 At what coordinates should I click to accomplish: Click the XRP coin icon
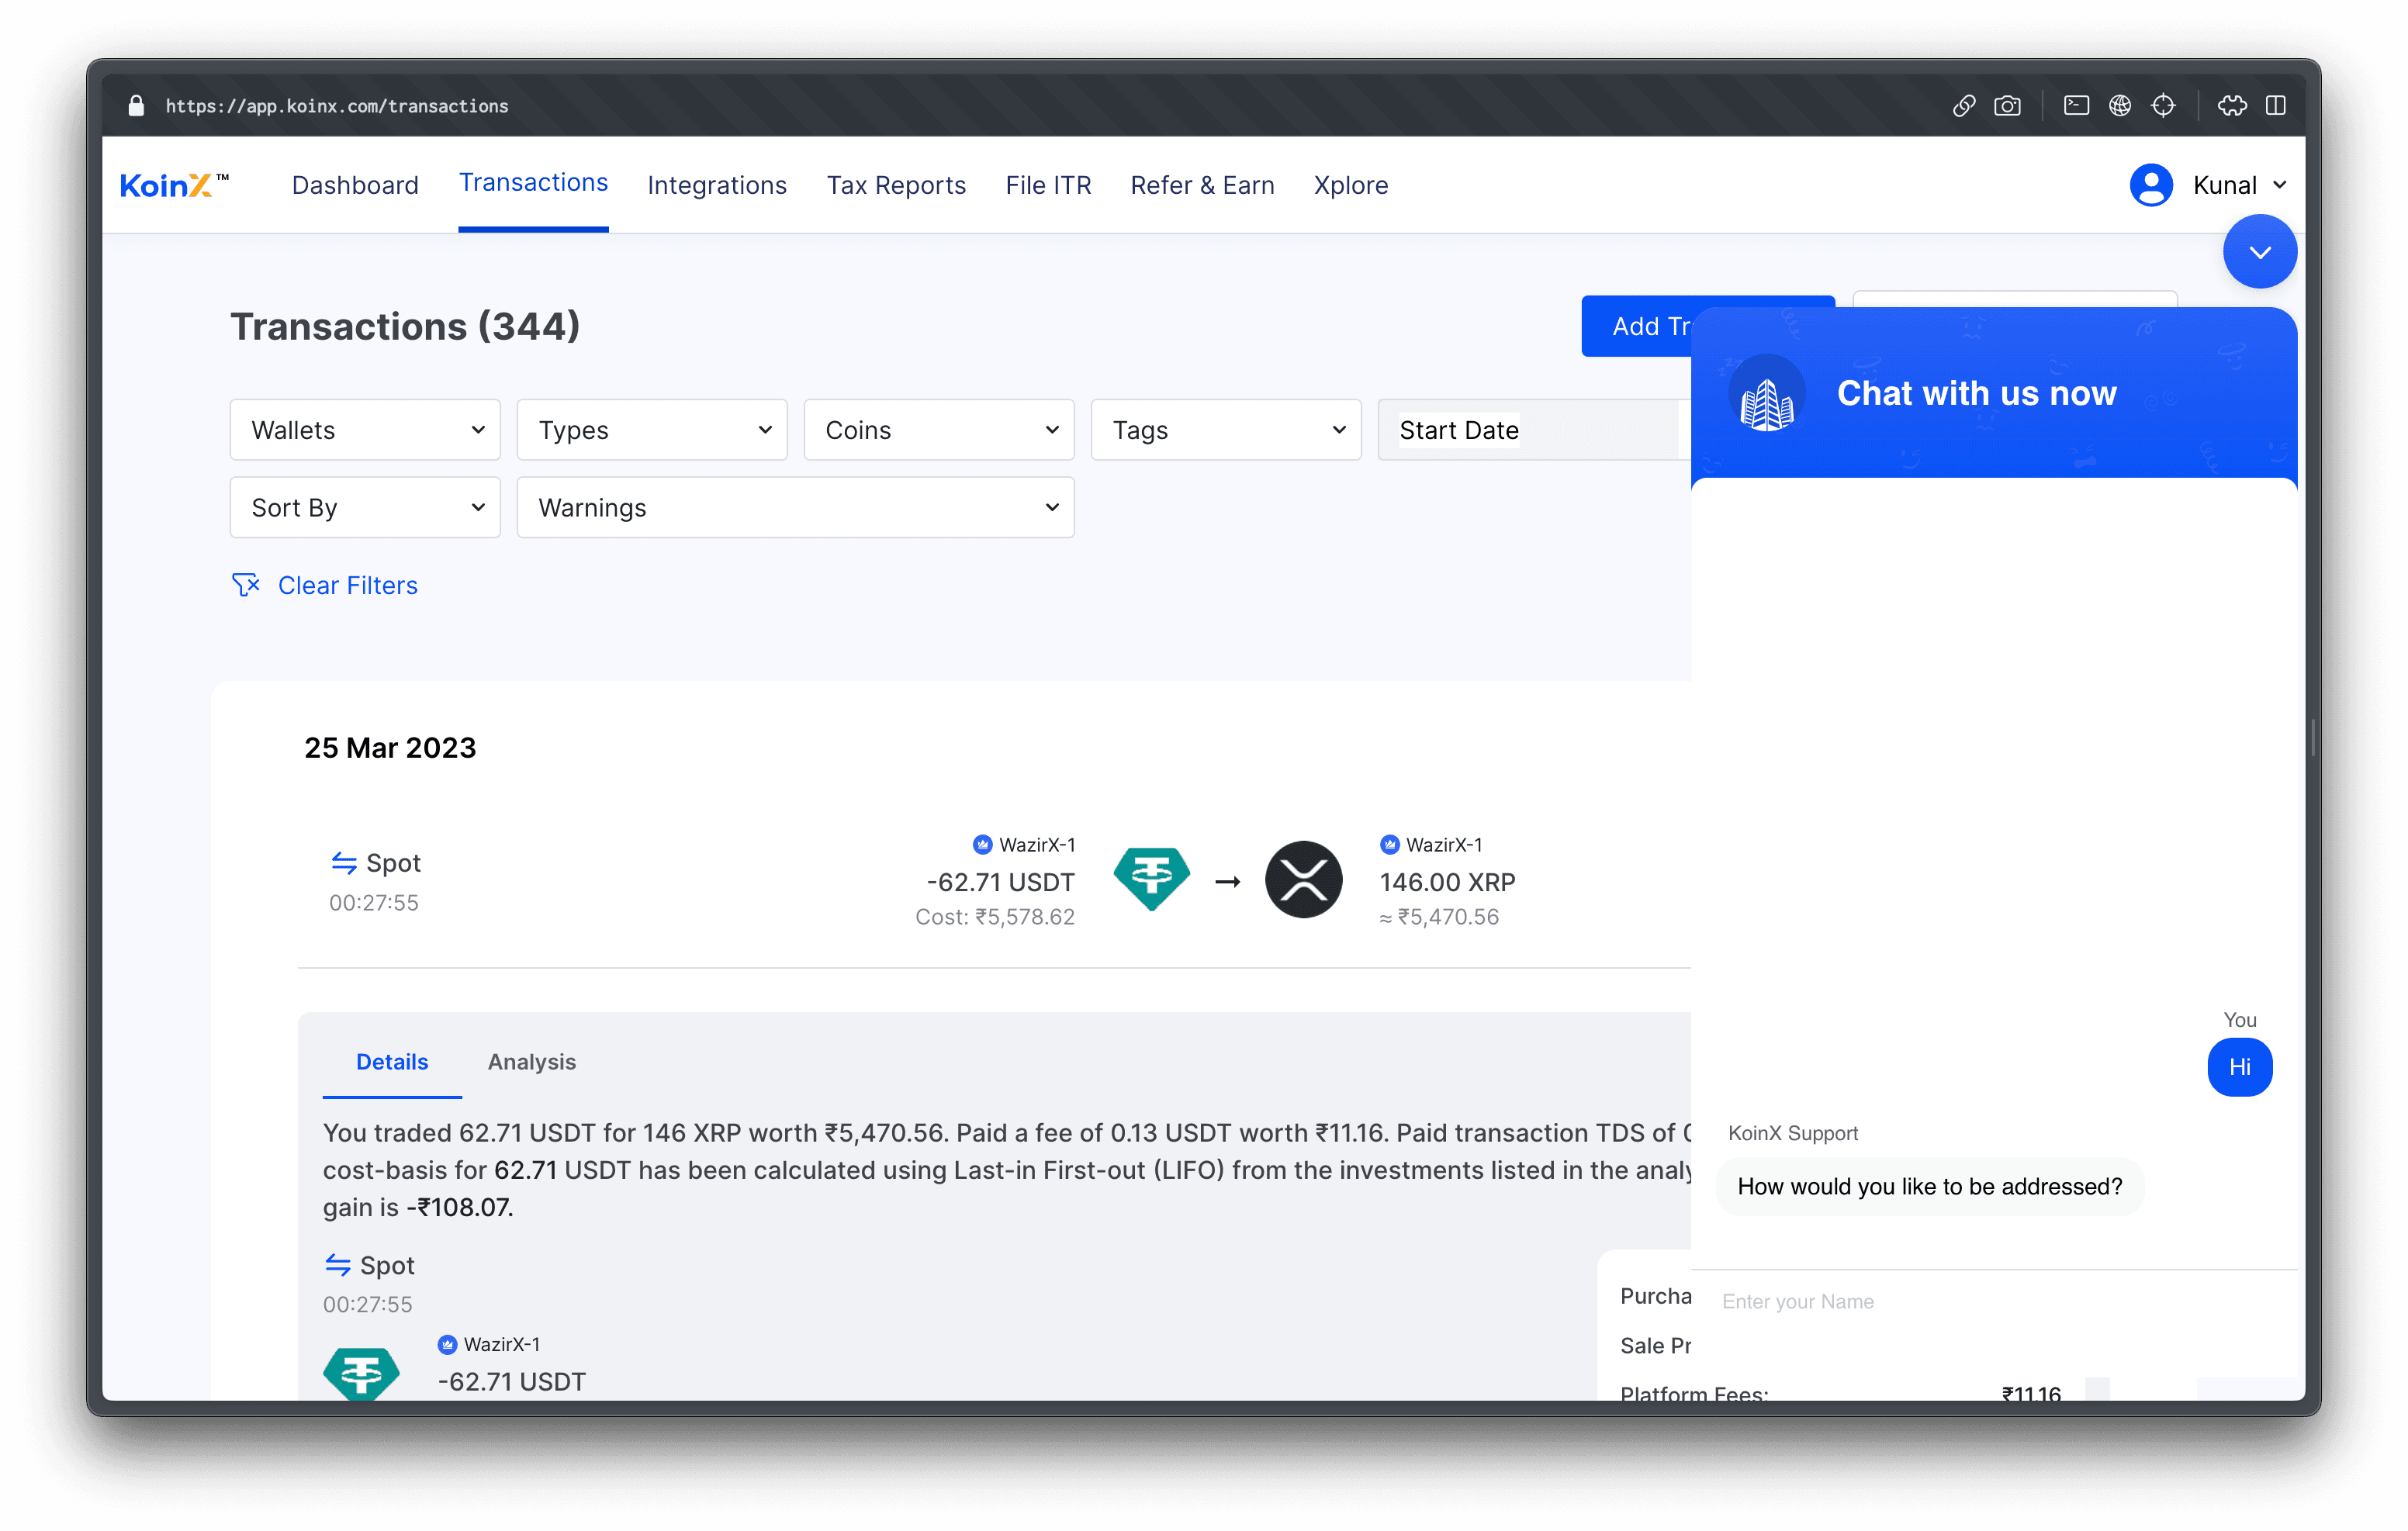[1303, 880]
